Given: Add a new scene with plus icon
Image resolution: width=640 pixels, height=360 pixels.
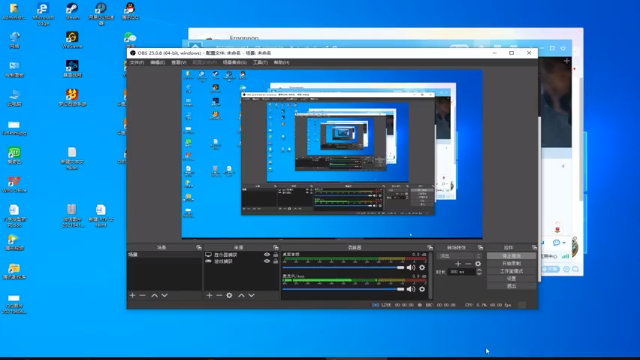Looking at the screenshot, I should click(x=132, y=295).
